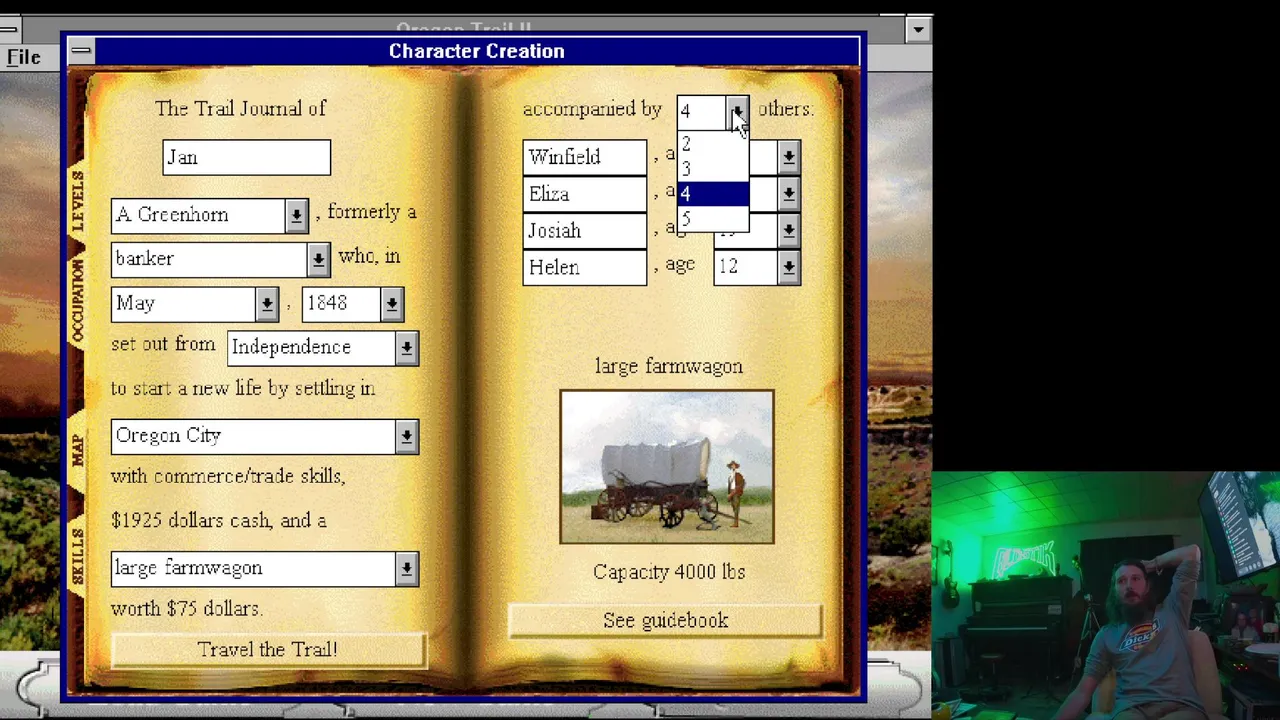
Task: Open the LEVELS side tab
Action: pos(78,201)
